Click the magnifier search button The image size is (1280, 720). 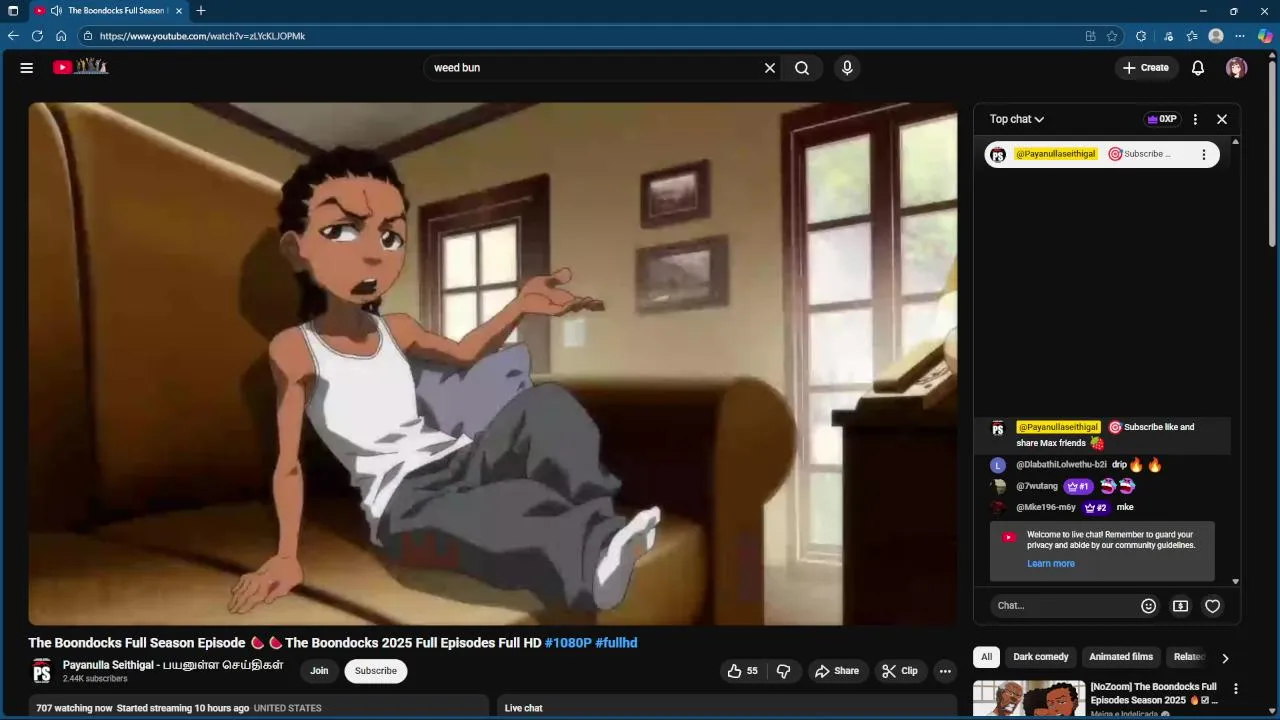click(x=802, y=68)
